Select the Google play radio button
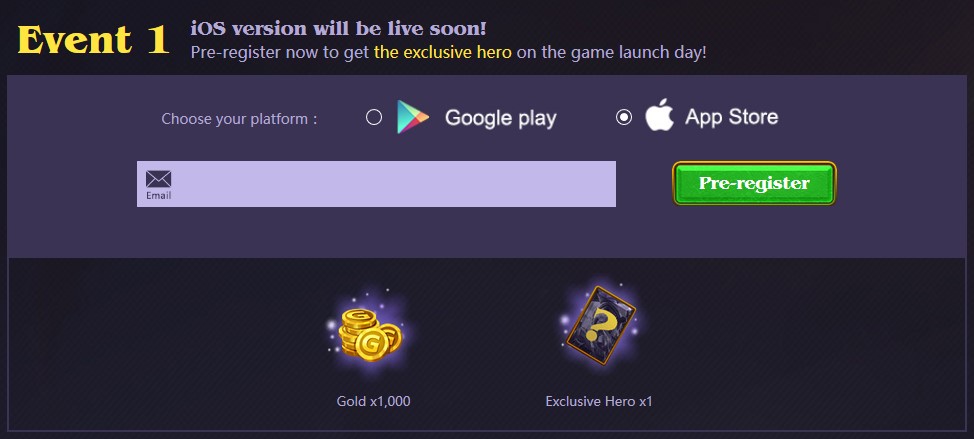Image resolution: width=974 pixels, height=439 pixels. pyautogui.click(x=374, y=117)
